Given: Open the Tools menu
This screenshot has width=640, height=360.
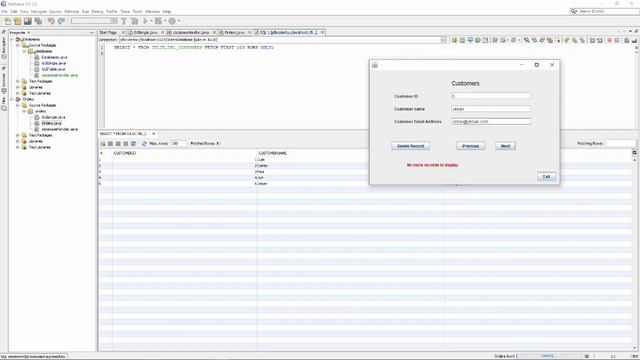Looking at the screenshot, I should (138, 11).
